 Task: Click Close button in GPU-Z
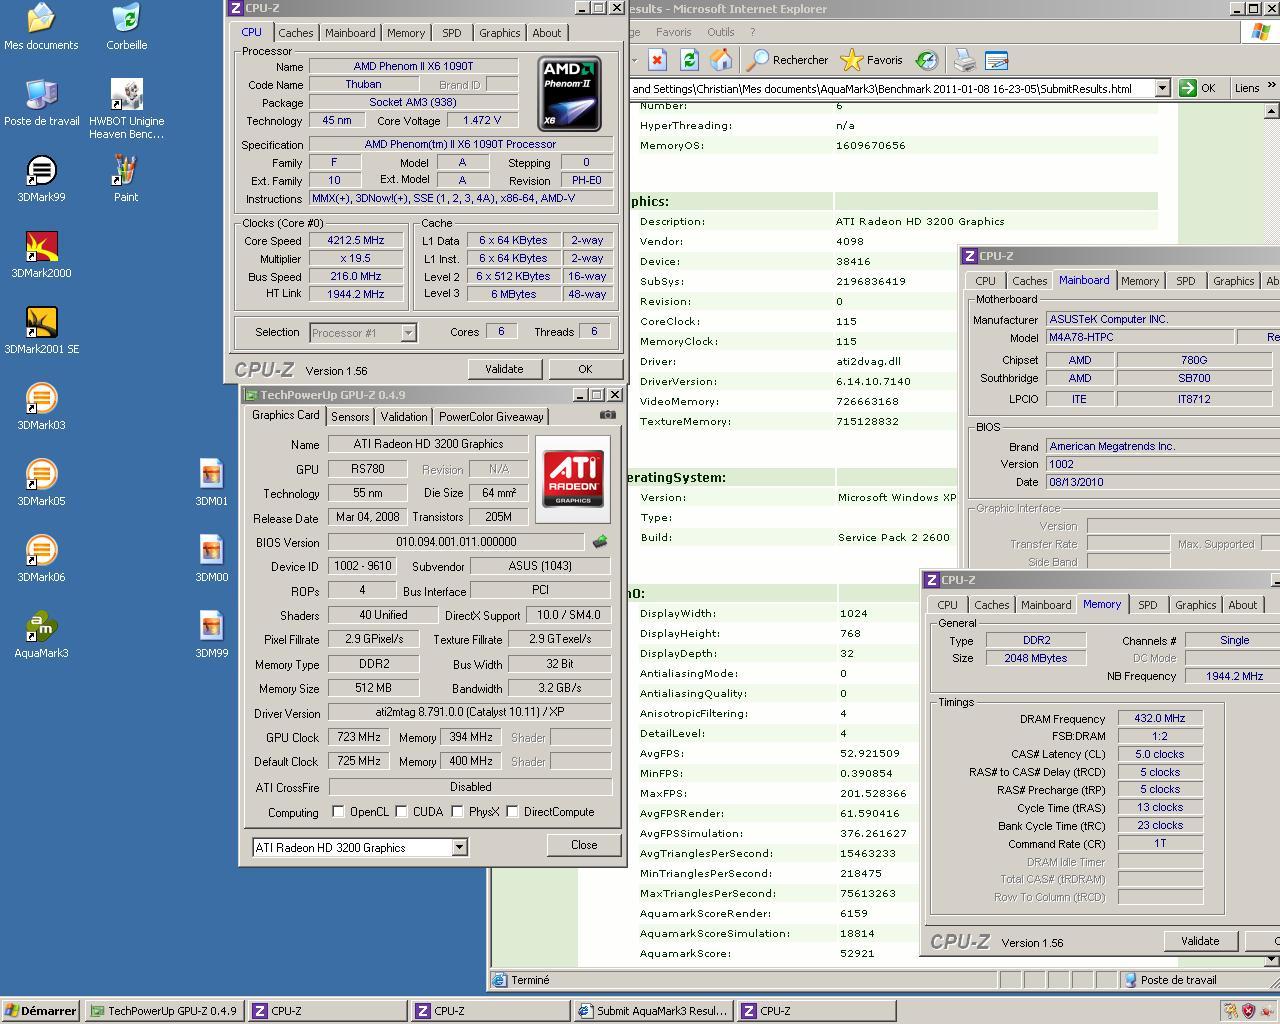(x=584, y=845)
